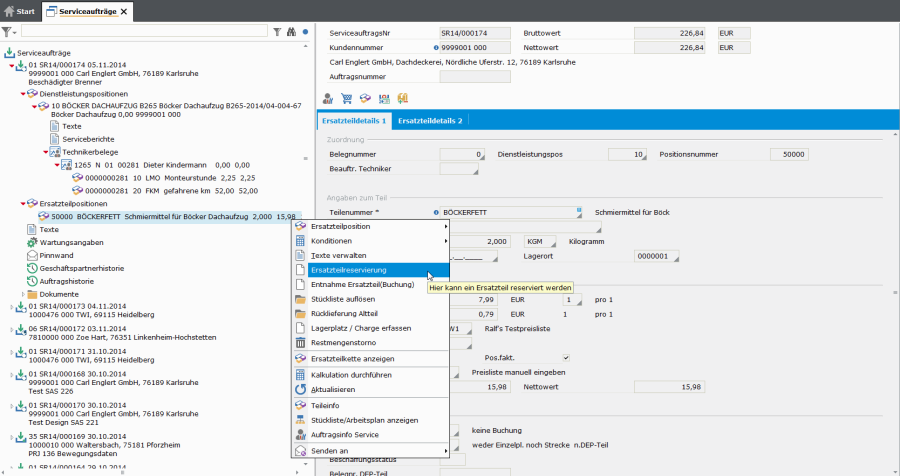Click the Serviceberichte document icon
Screen dimensions: 900x476
[55, 139]
